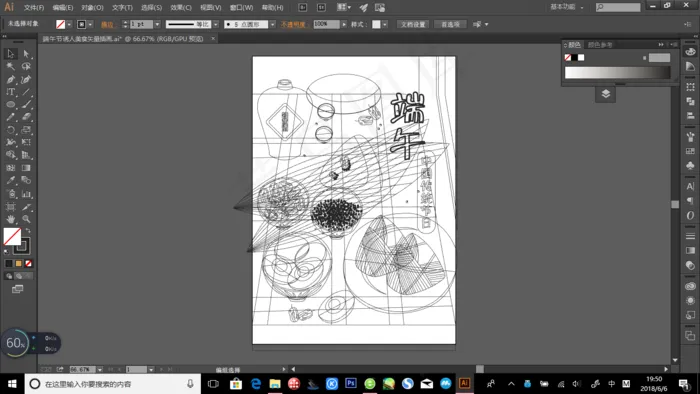The height and width of the screenshot is (394, 700).
Task: Open the Color panel in right dock
Action: pos(690,52)
